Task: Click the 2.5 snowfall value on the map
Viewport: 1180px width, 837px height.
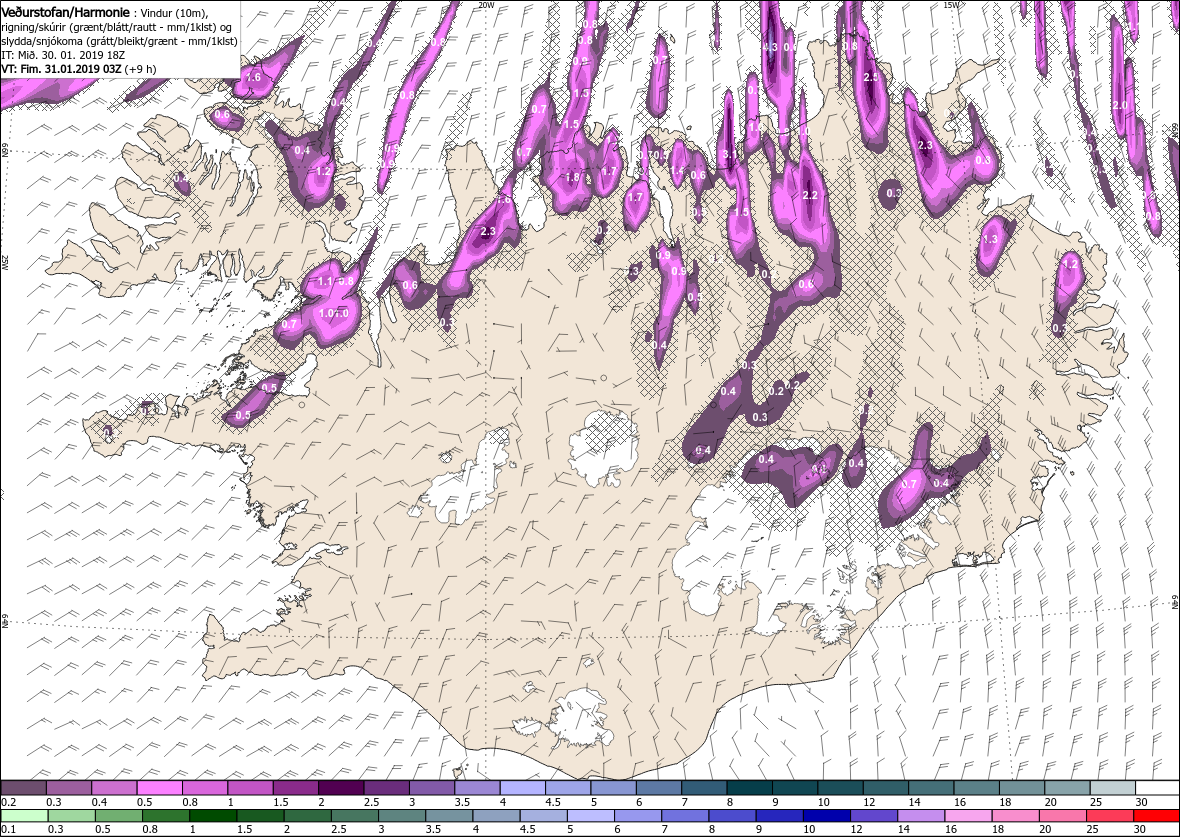Action: [x=871, y=78]
